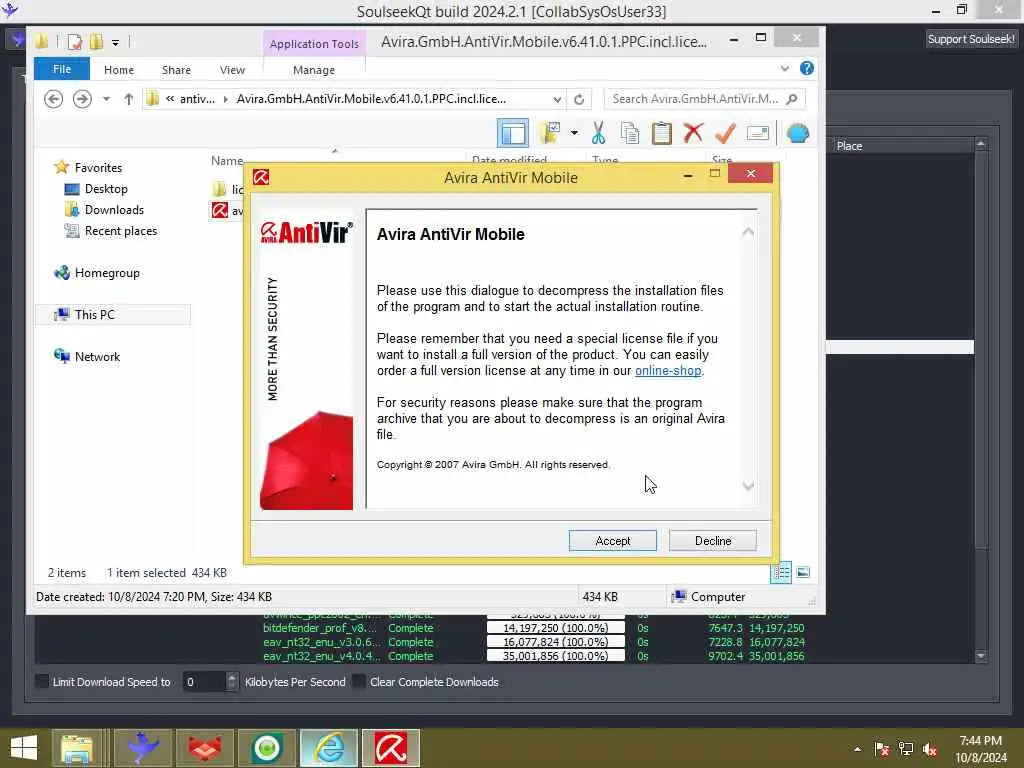Viewport: 1024px width, 768px height.
Task: Click the Explorer Help question mark icon
Action: coord(807,69)
